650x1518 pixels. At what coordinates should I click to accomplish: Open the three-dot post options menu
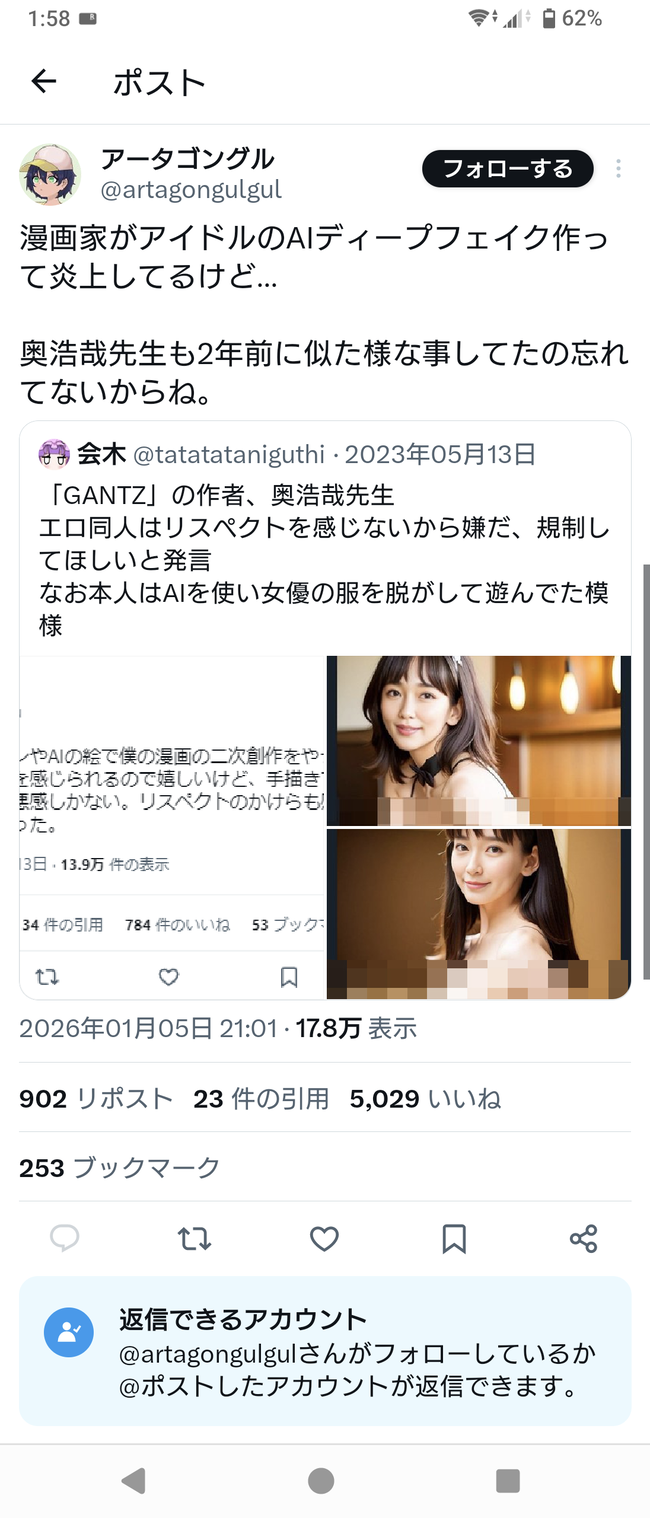pyautogui.click(x=618, y=169)
